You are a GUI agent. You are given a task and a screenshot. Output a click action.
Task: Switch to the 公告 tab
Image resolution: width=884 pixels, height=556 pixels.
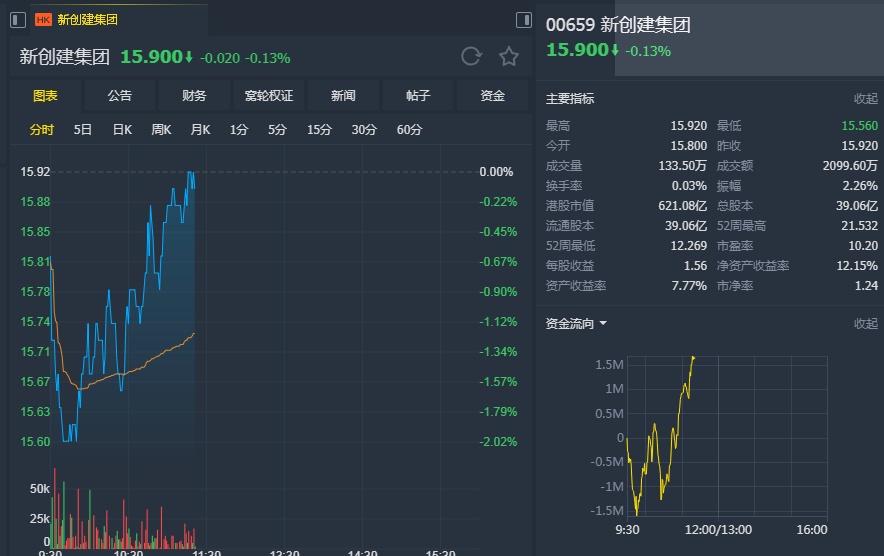click(120, 96)
